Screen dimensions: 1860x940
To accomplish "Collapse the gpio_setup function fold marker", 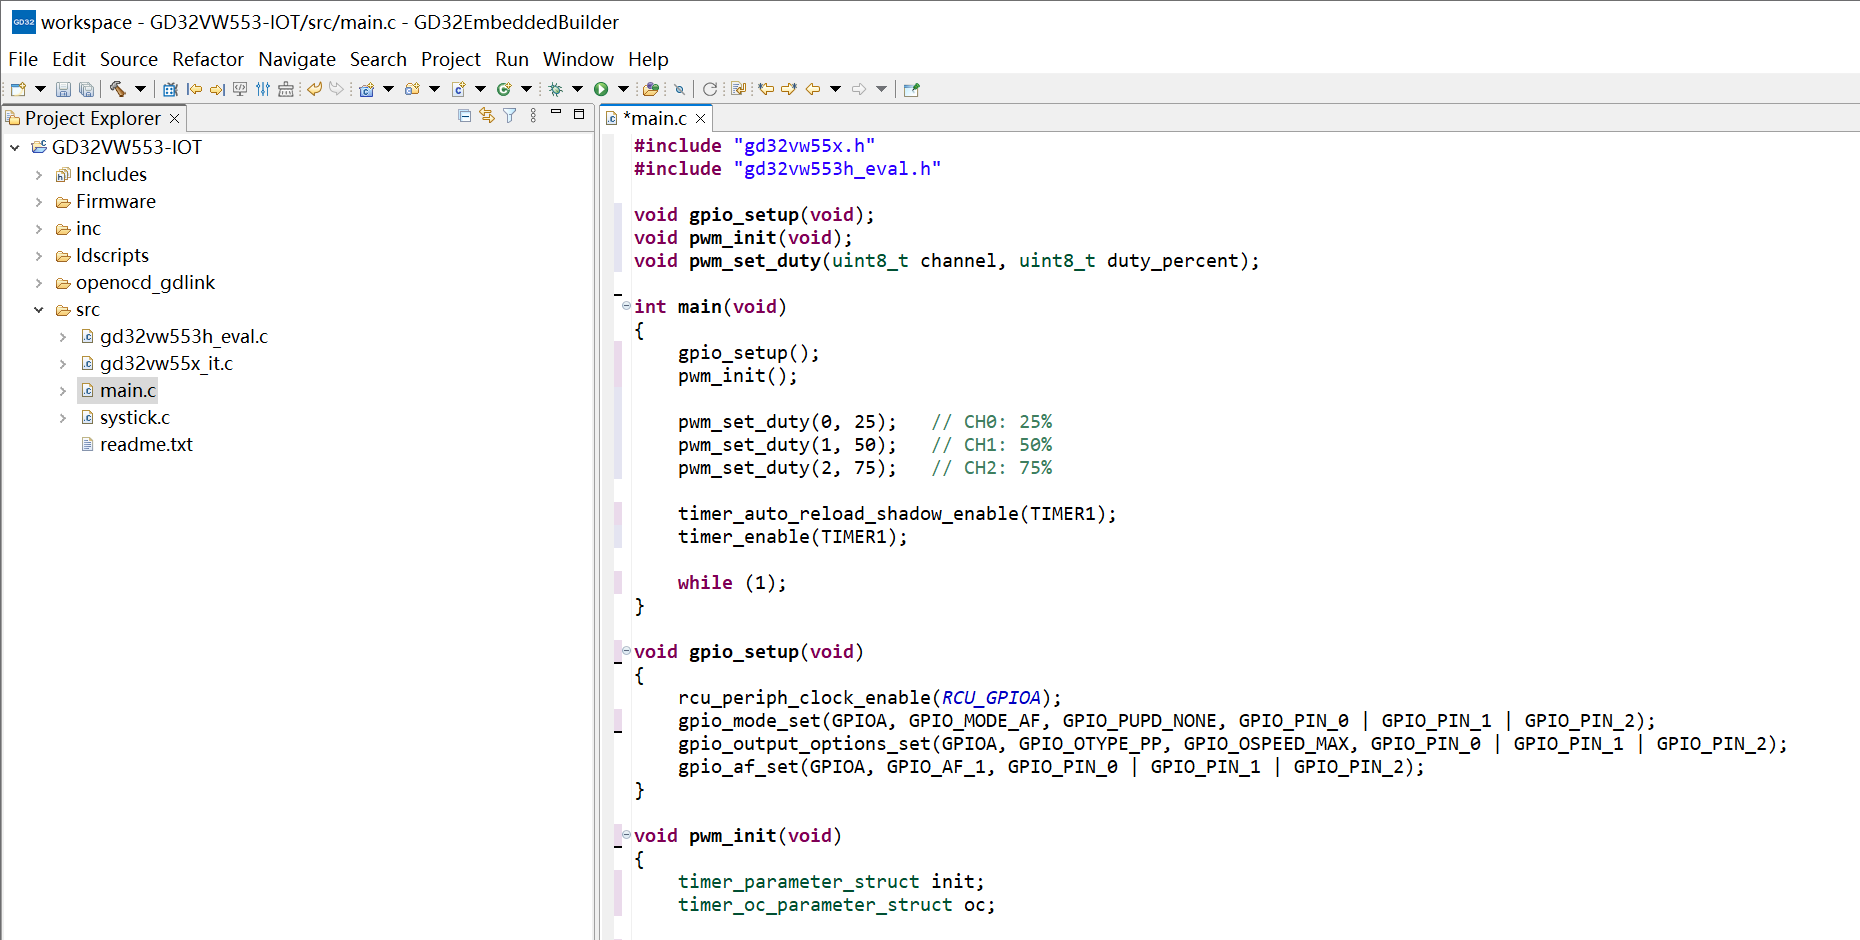I will pyautogui.click(x=626, y=650).
